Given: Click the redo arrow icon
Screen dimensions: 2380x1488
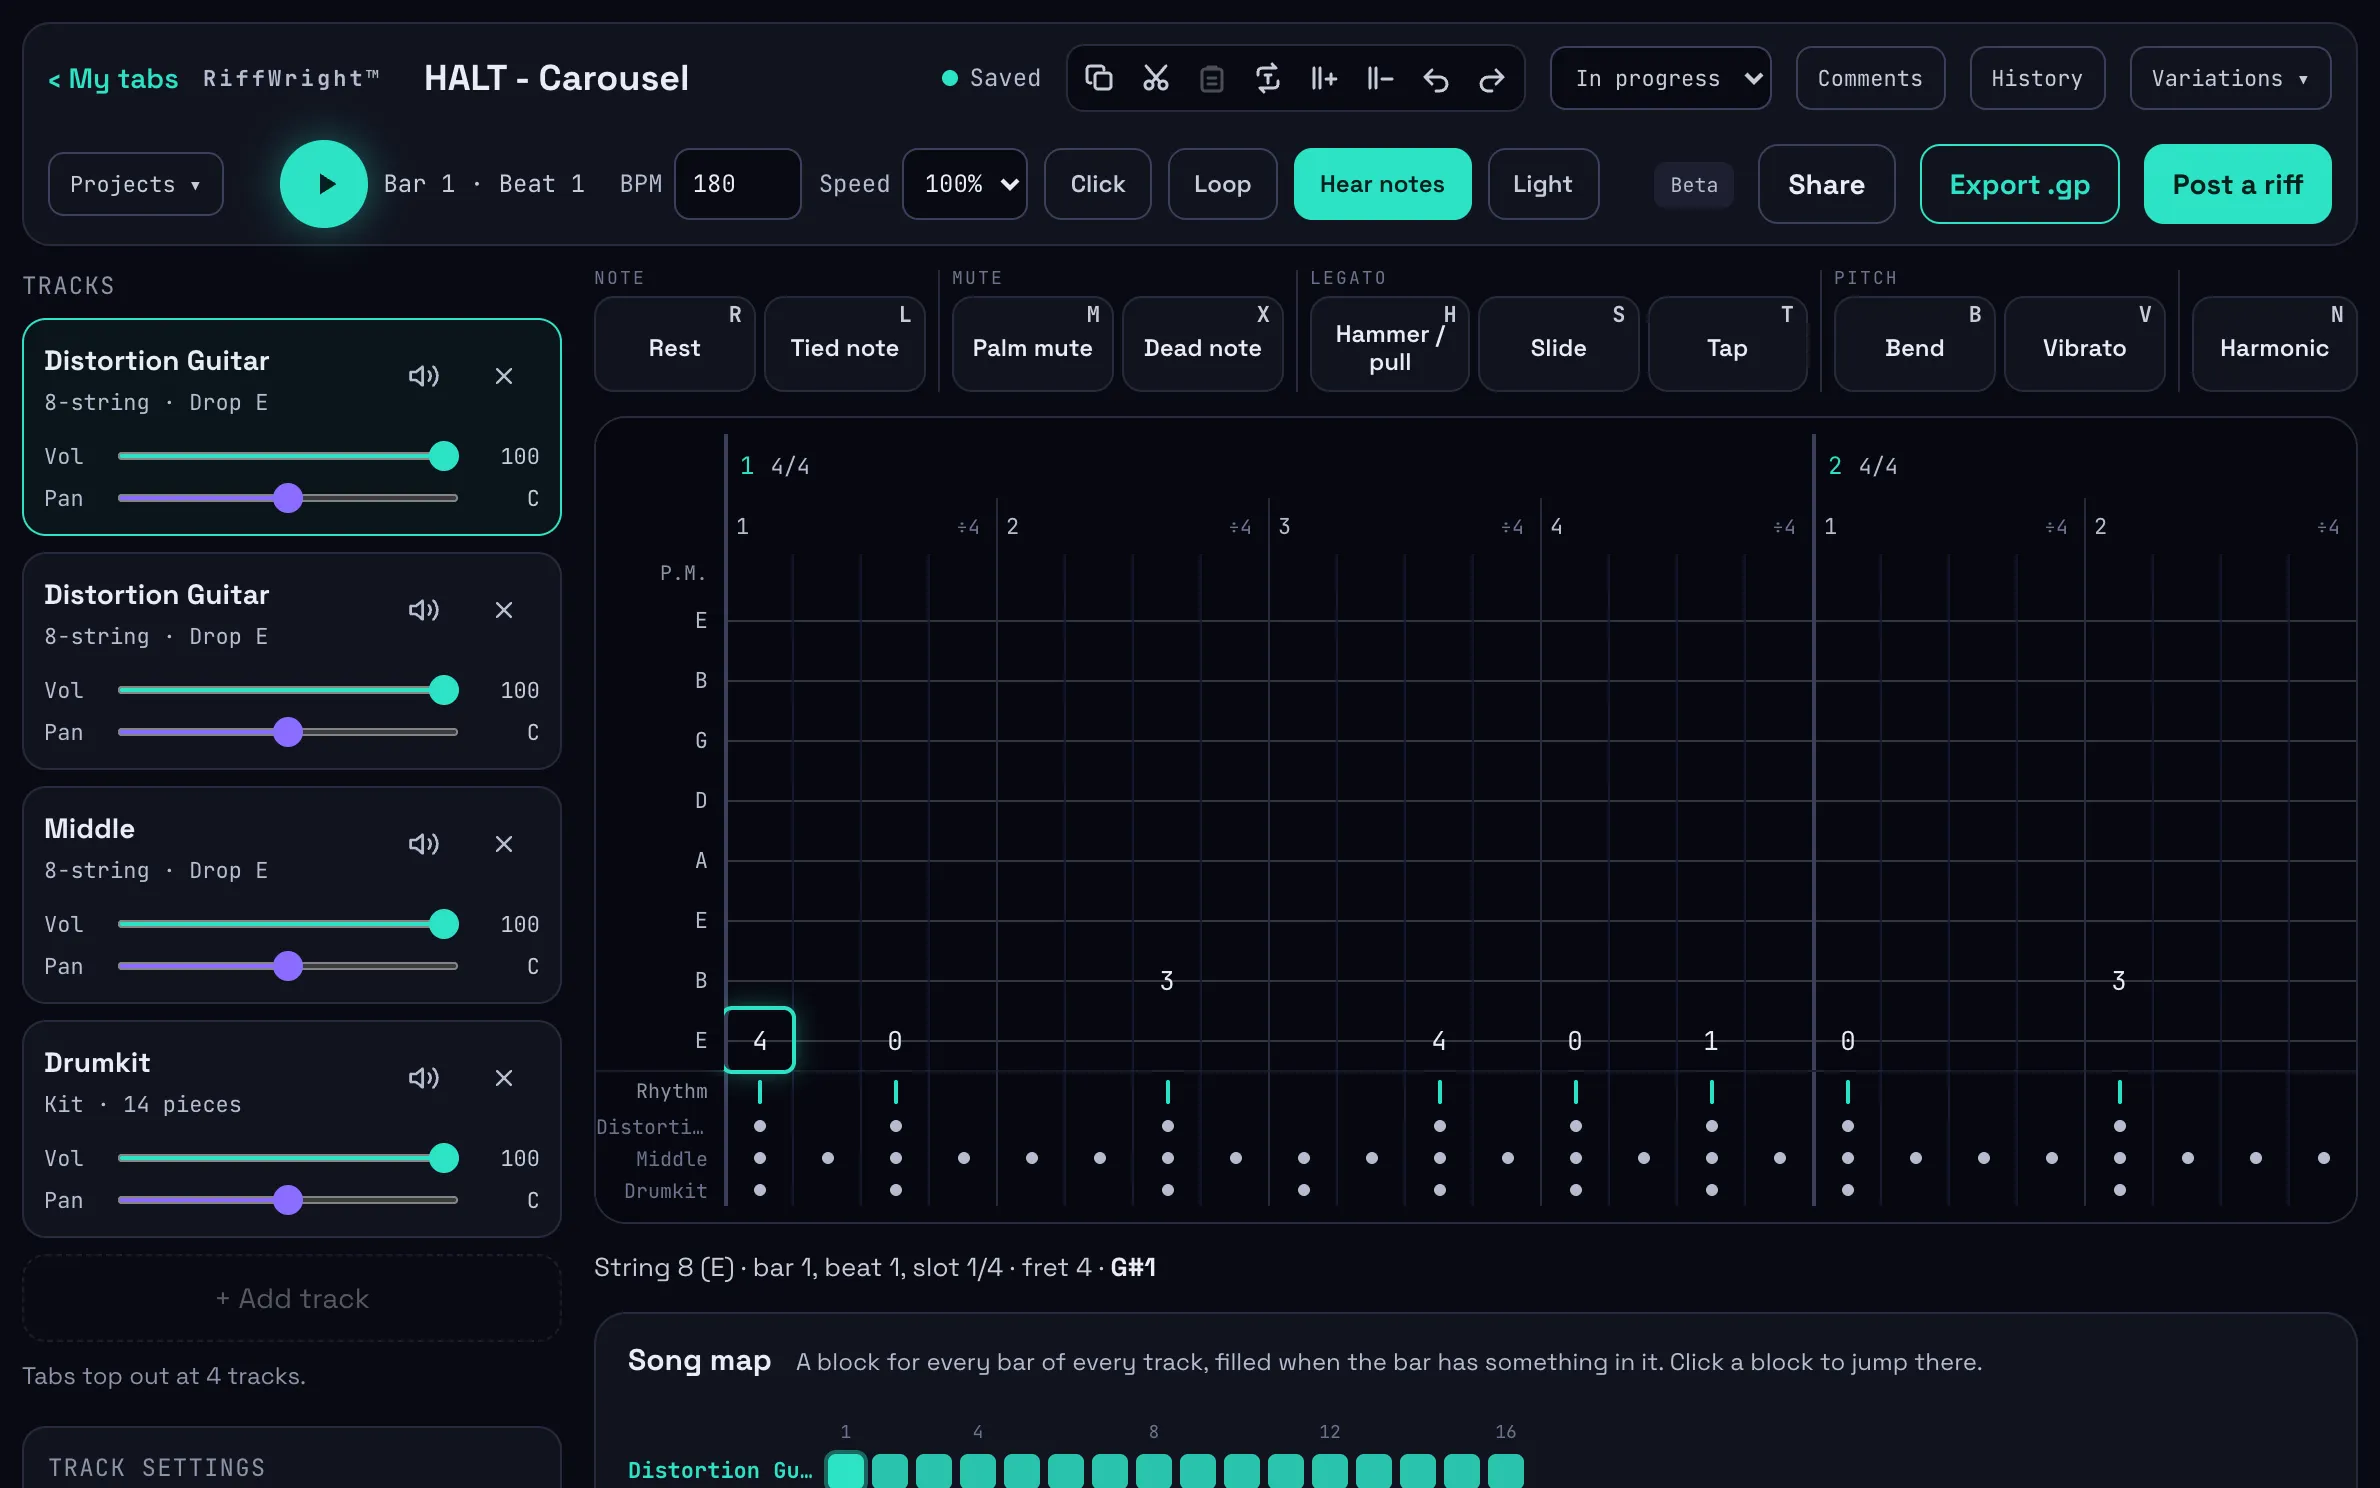Looking at the screenshot, I should click(x=1491, y=78).
